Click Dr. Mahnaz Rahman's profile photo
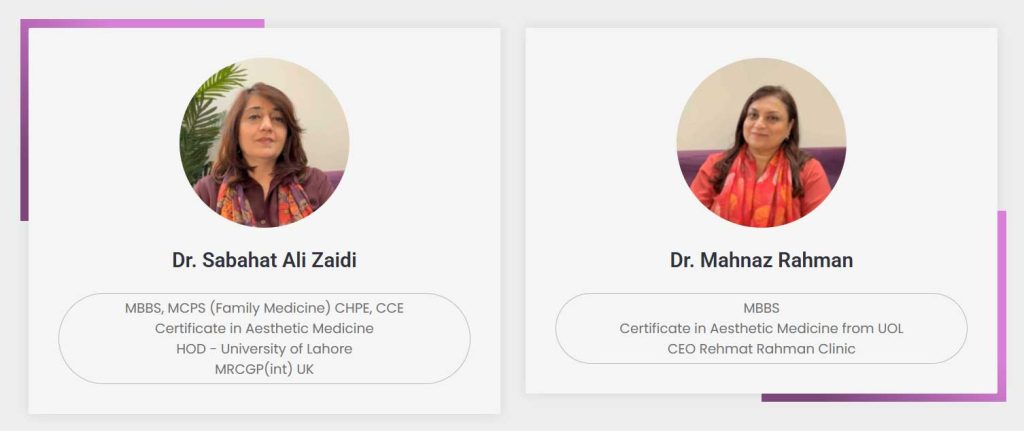 coord(761,142)
